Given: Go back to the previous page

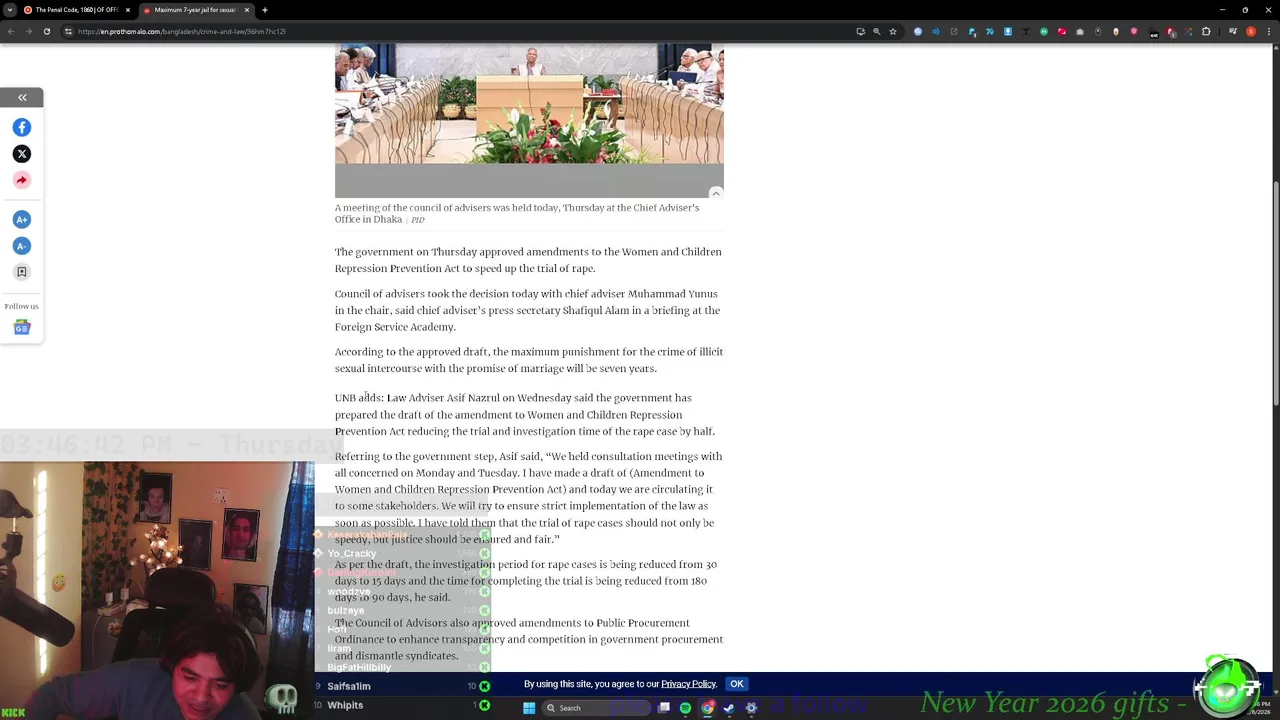Looking at the screenshot, I should (10, 31).
